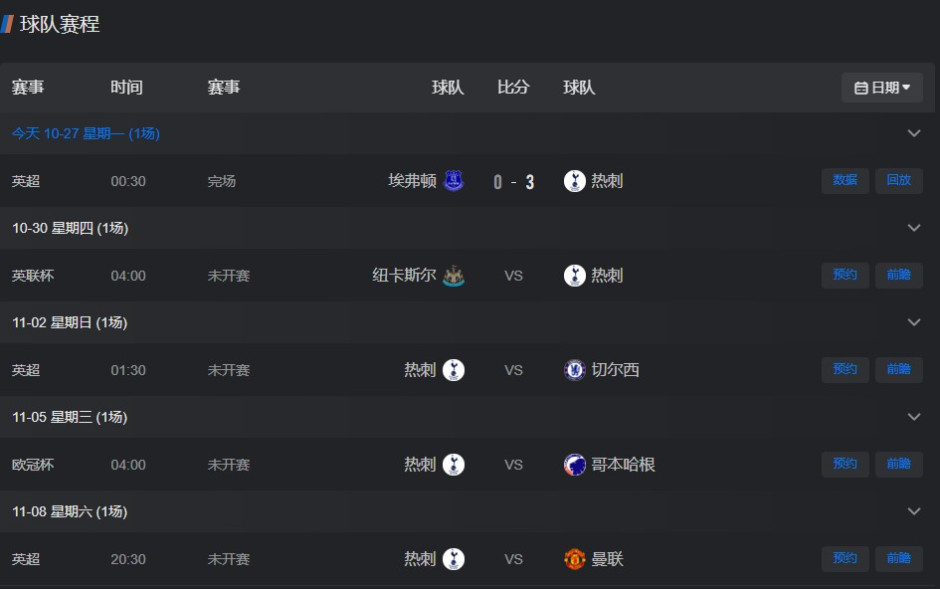Screen dimensions: 940x589
Task: Click Tottenham crest in the Chelsea match row
Action: [x=454, y=370]
